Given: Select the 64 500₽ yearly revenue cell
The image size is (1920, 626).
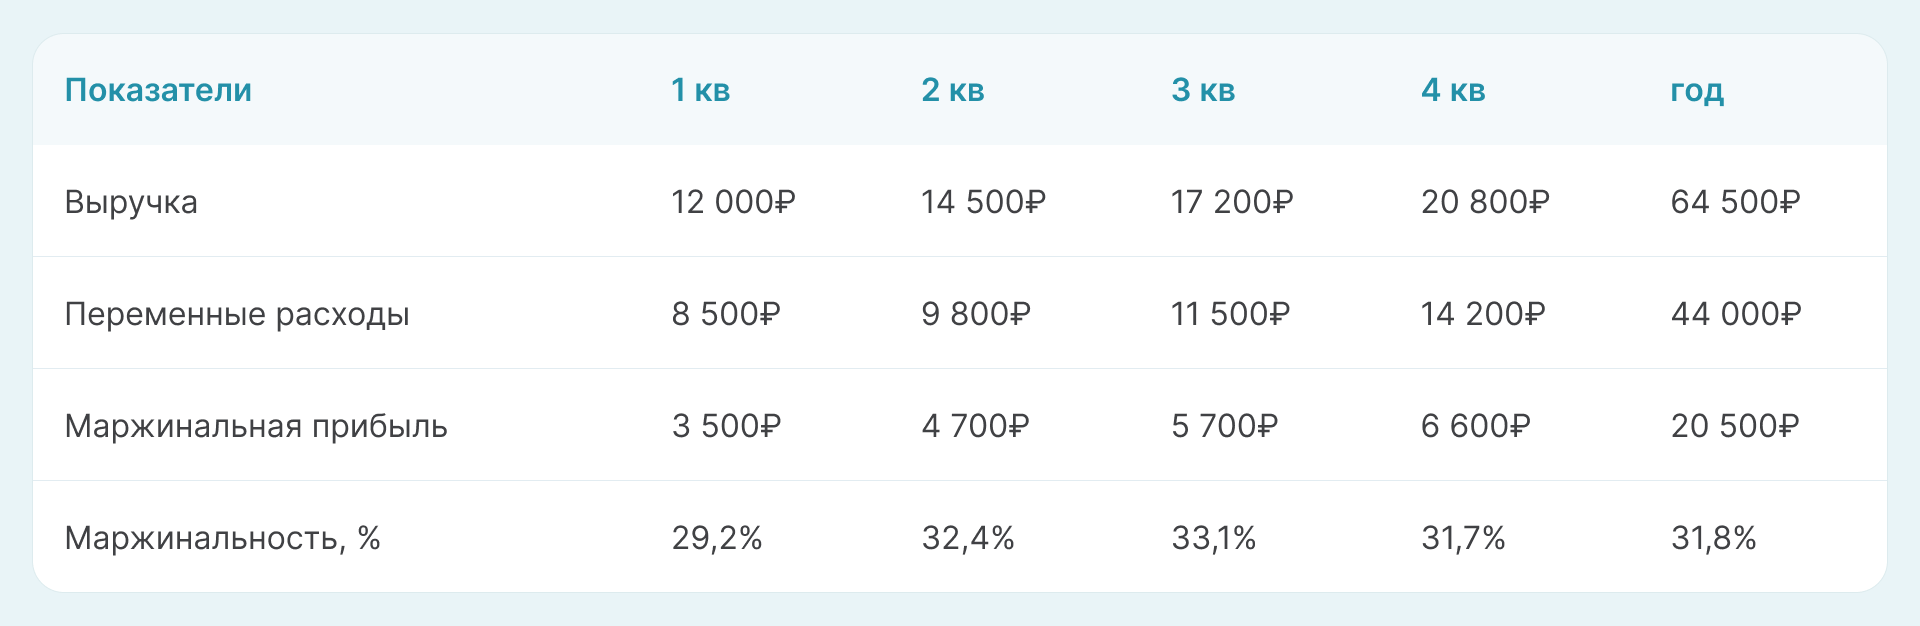Looking at the screenshot, I should [x=1735, y=202].
